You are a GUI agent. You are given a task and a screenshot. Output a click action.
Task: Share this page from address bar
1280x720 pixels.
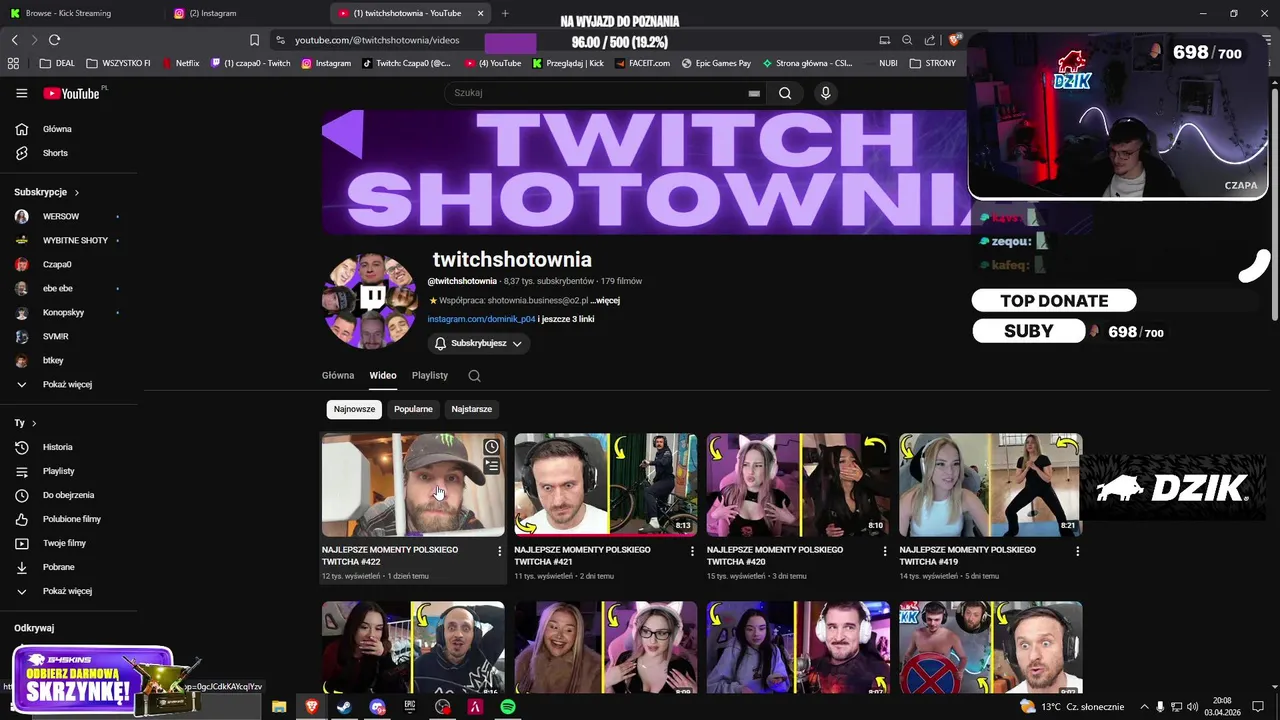930,40
